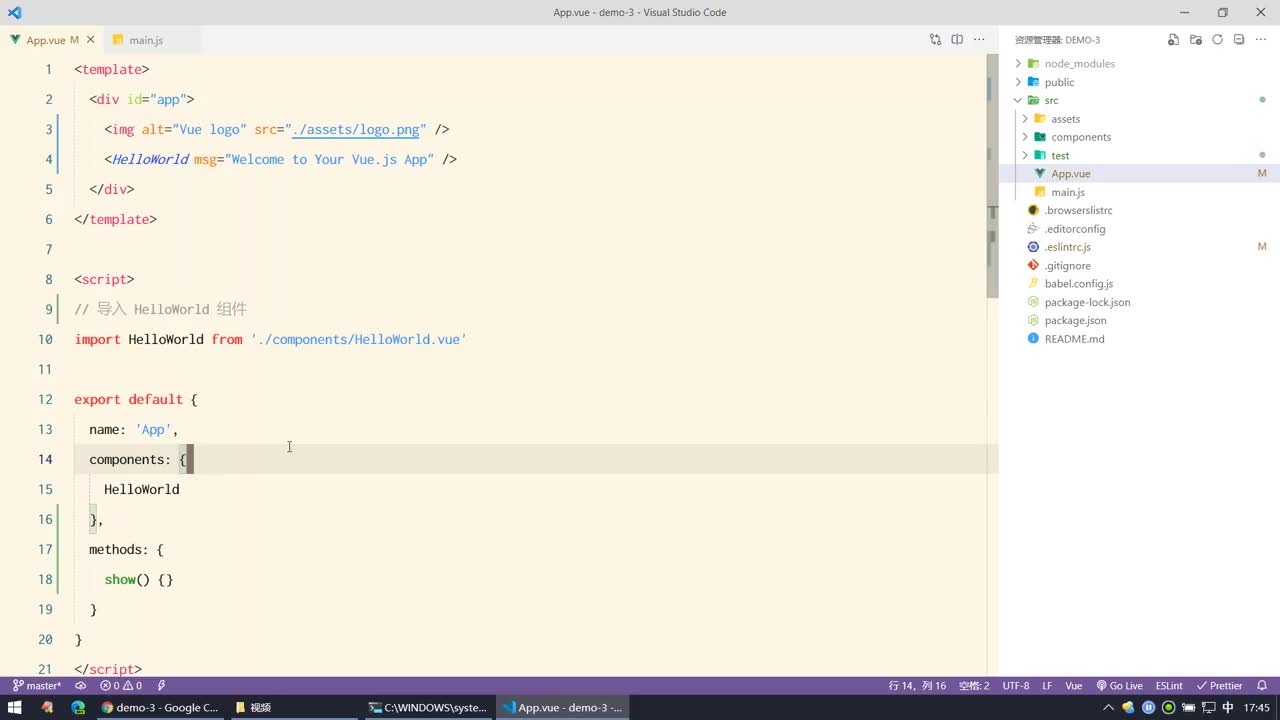Open explorer views and more actions menu
Image resolution: width=1280 pixels, height=720 pixels.
pos(1261,40)
